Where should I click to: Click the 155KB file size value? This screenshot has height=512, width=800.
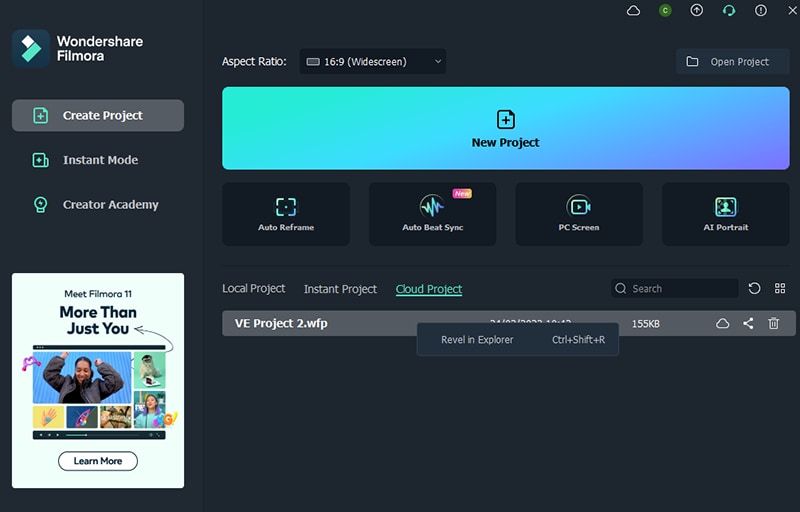[645, 324]
